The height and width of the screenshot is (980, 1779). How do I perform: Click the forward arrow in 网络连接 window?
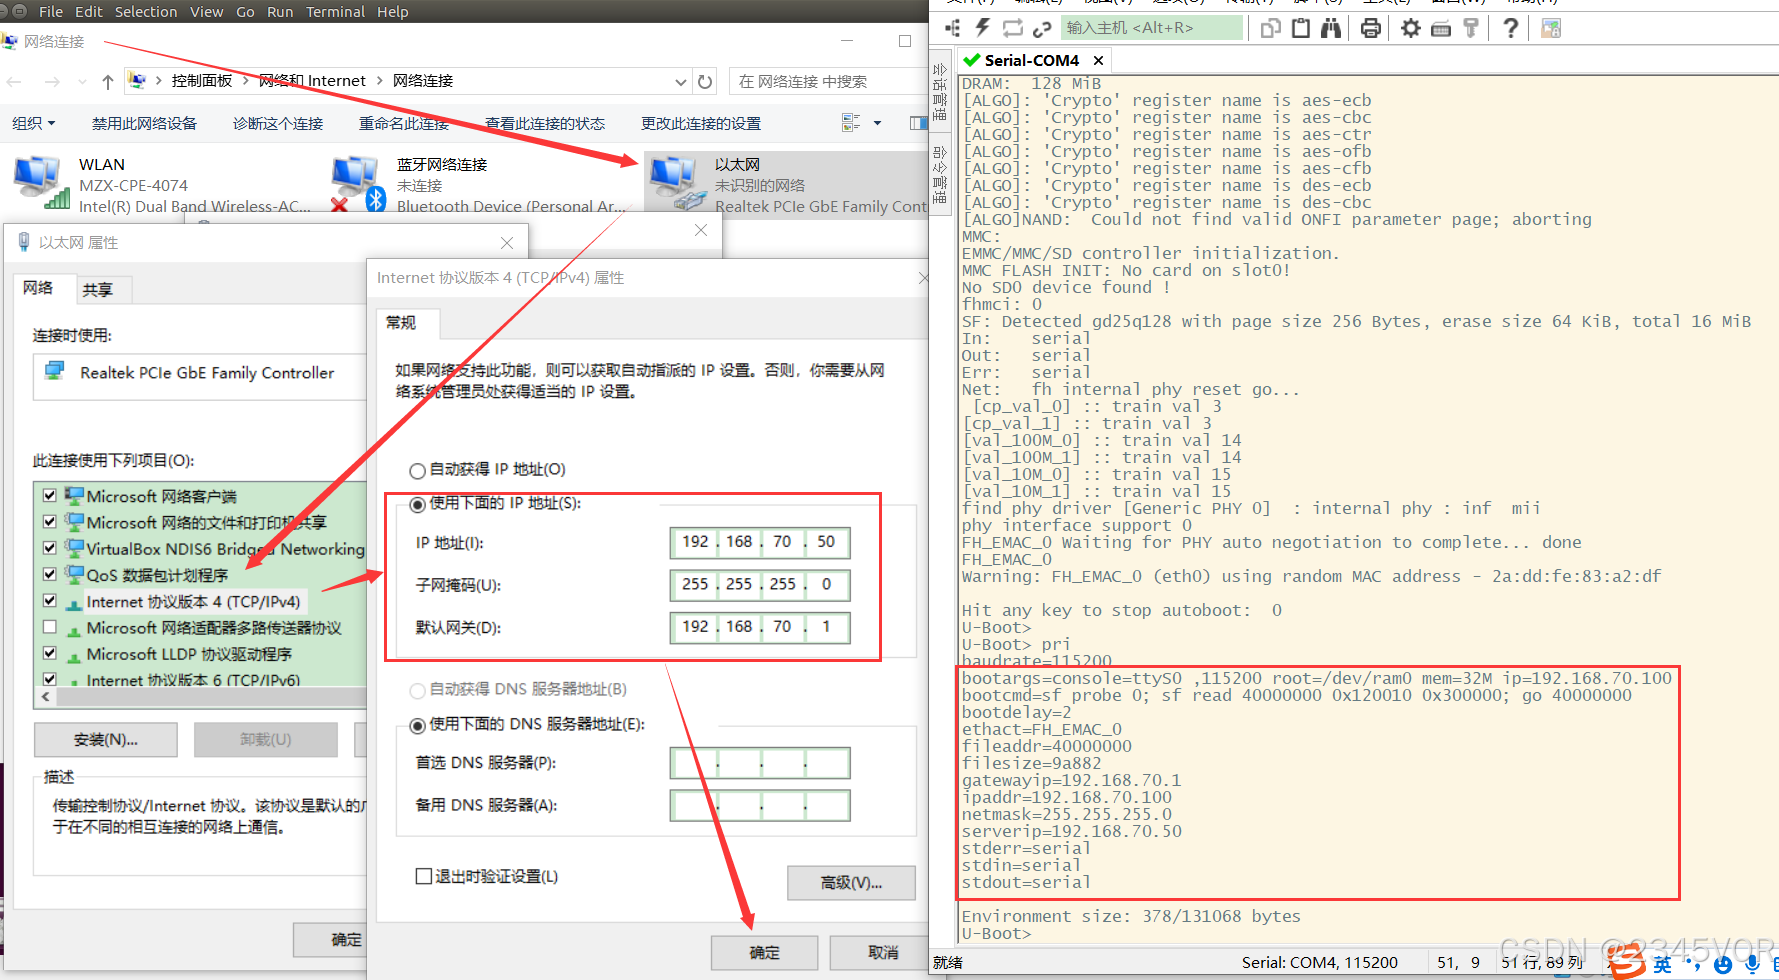coord(52,81)
